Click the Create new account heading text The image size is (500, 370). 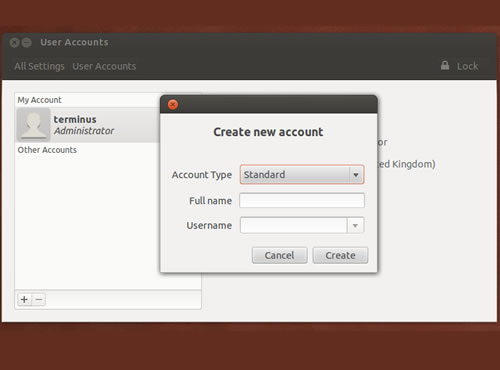coord(268,132)
